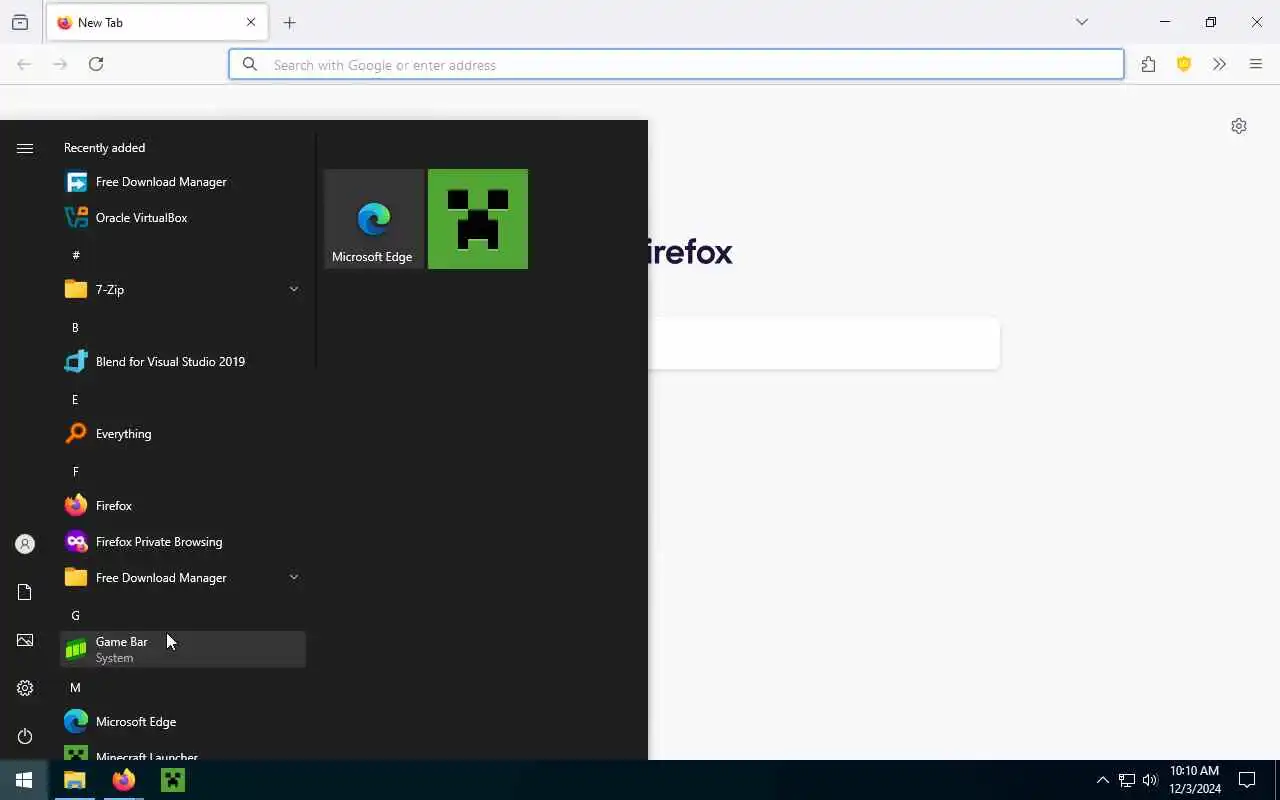Screen dimensions: 1280x800
Task: Open the clock showing 10:10 AM
Action: point(1195,780)
